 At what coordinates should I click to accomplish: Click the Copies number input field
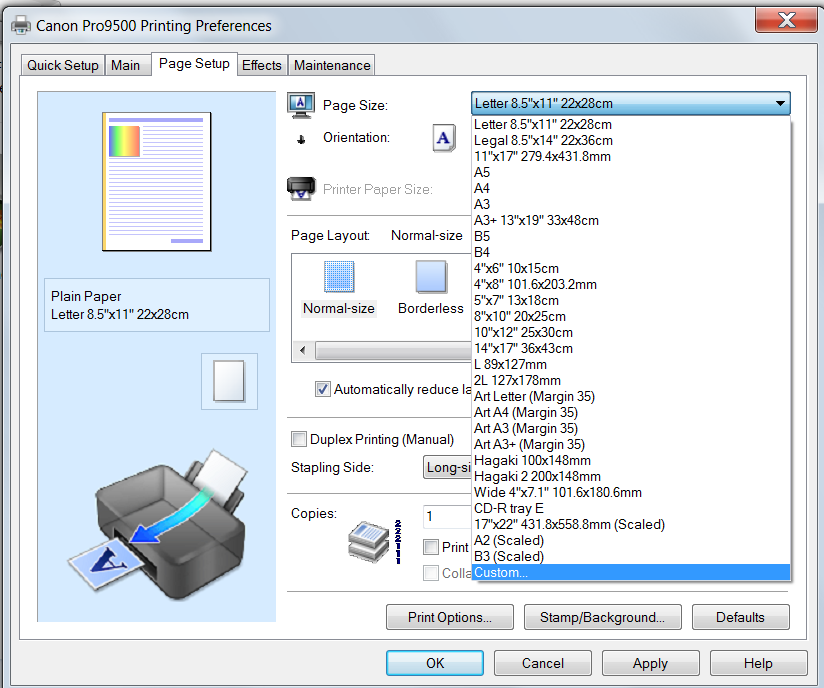coord(447,516)
